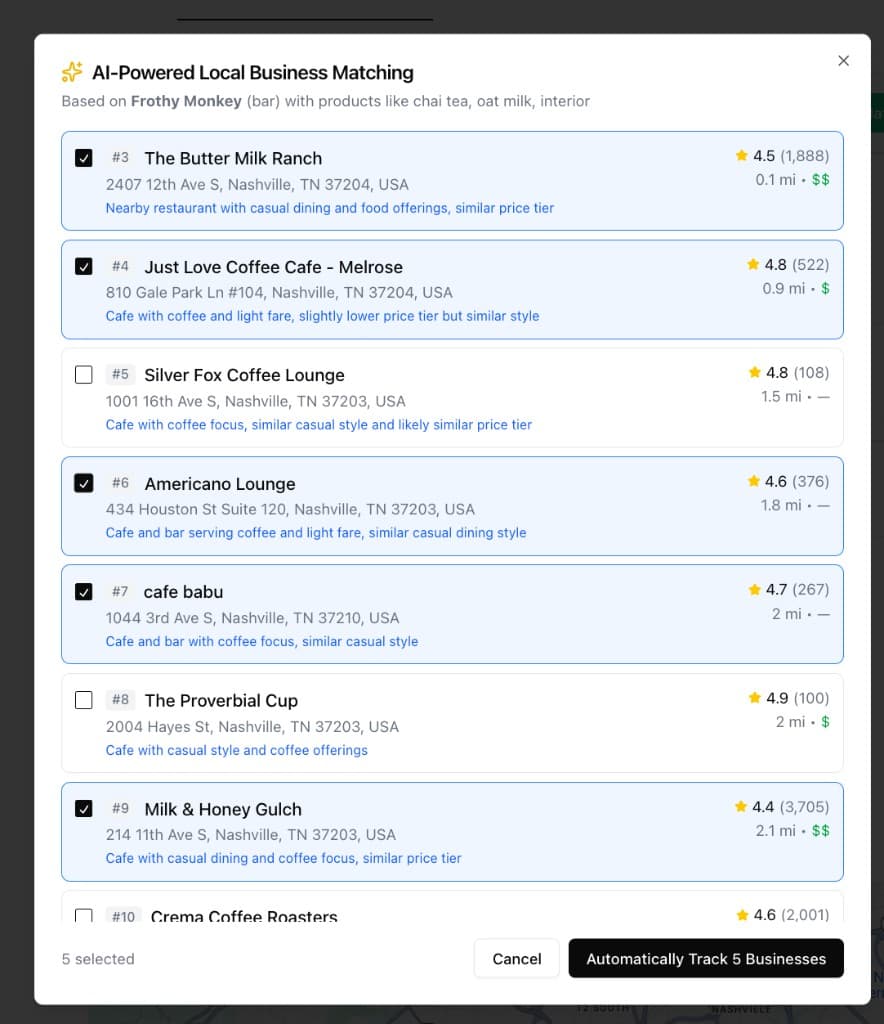Click 'Cafe with casual dining and coffee focus'

(x=283, y=858)
